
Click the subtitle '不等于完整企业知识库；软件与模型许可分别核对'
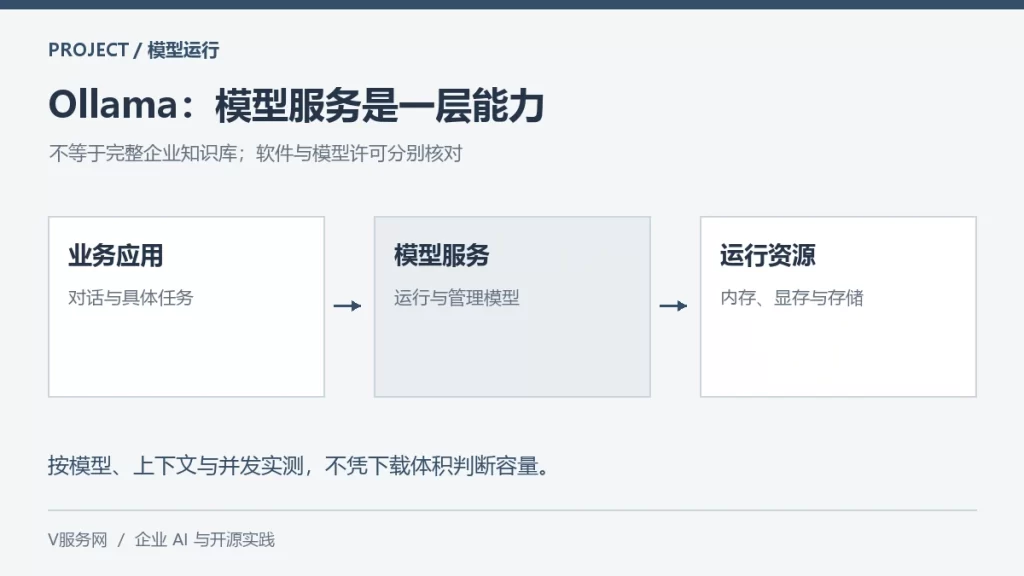coord(255,153)
